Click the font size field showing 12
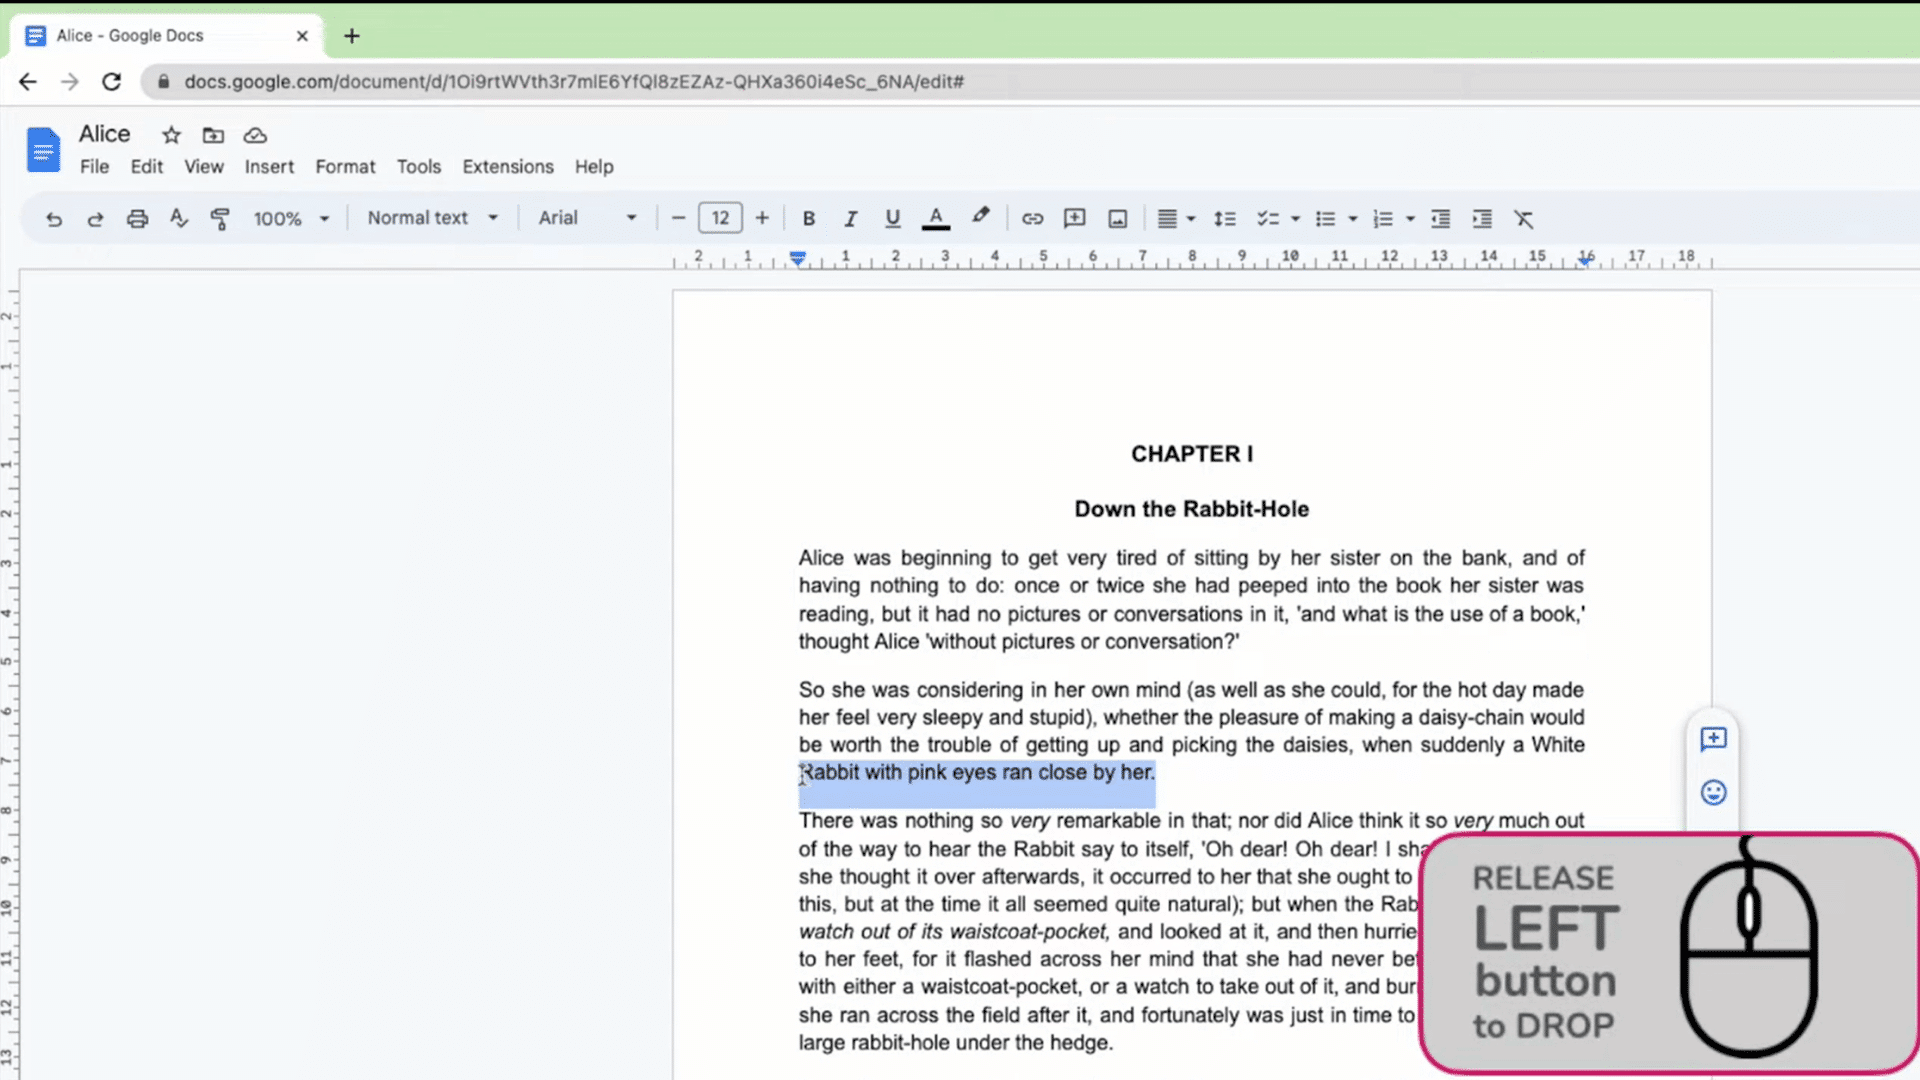Viewport: 1920px width, 1080px height. 720,218
